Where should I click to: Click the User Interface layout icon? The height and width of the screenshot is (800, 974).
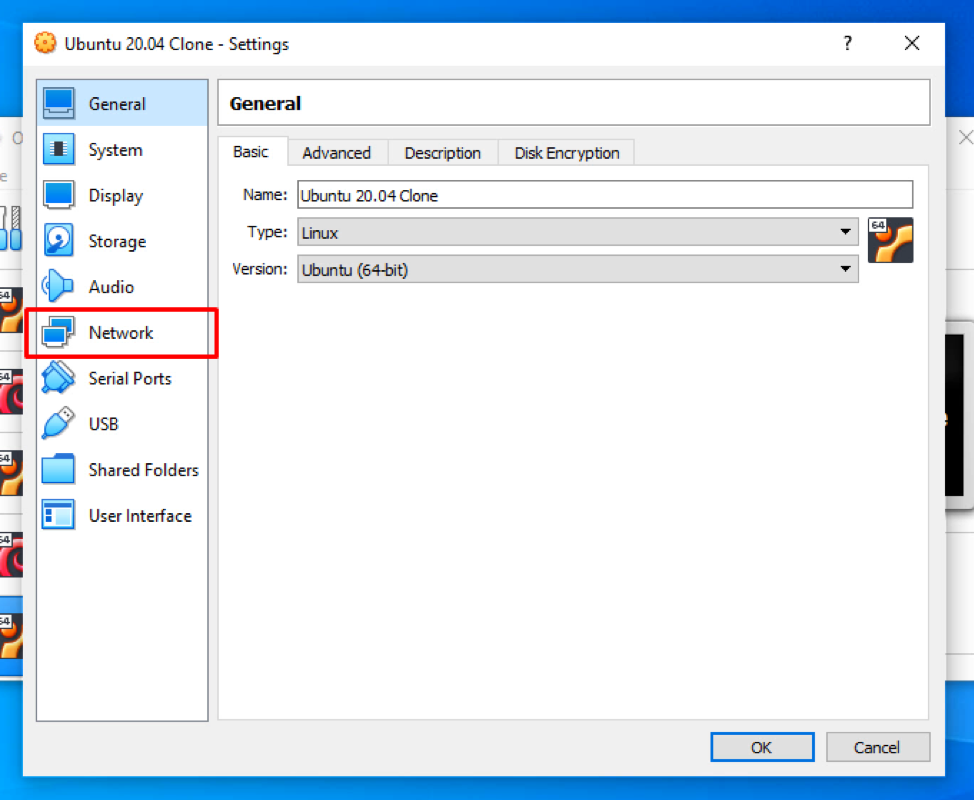(x=58, y=515)
